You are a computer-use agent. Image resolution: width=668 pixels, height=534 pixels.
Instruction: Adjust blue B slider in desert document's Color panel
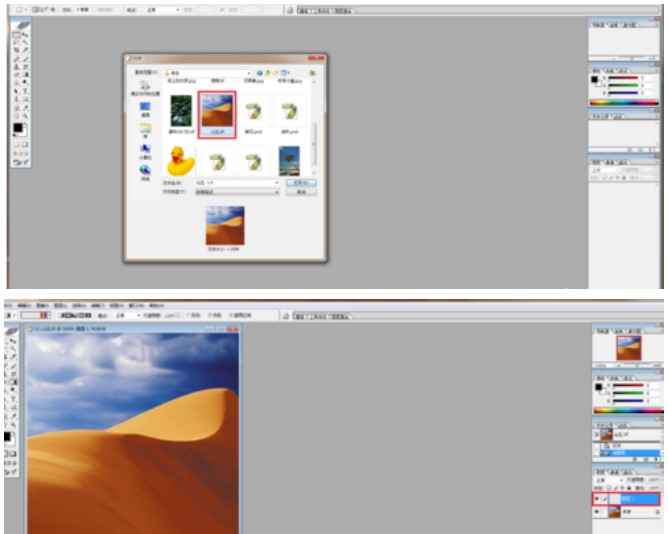pos(628,401)
